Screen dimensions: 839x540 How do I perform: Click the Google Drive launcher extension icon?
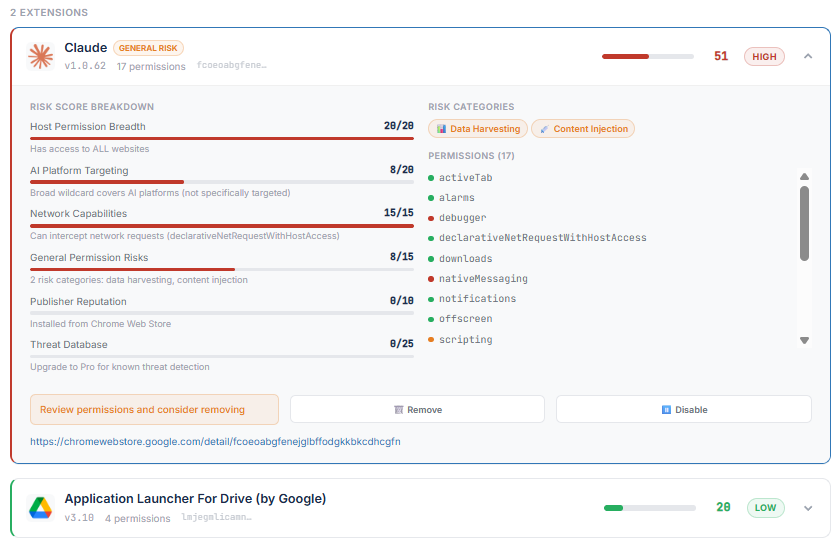[41, 507]
